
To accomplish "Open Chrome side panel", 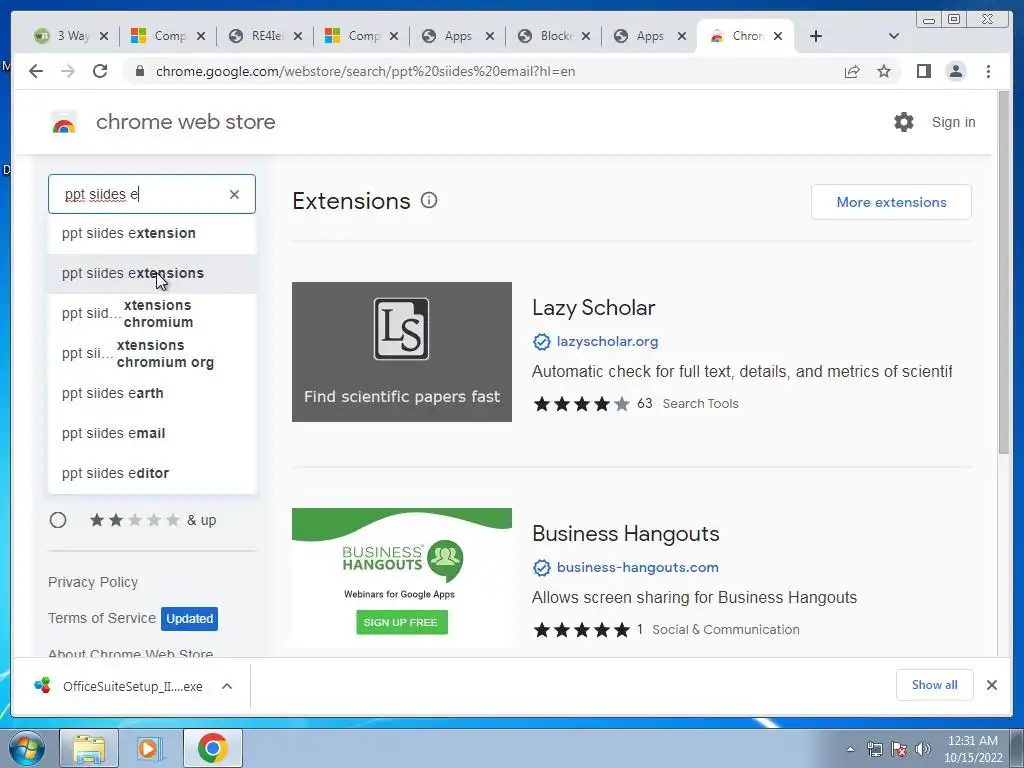I will [923, 71].
